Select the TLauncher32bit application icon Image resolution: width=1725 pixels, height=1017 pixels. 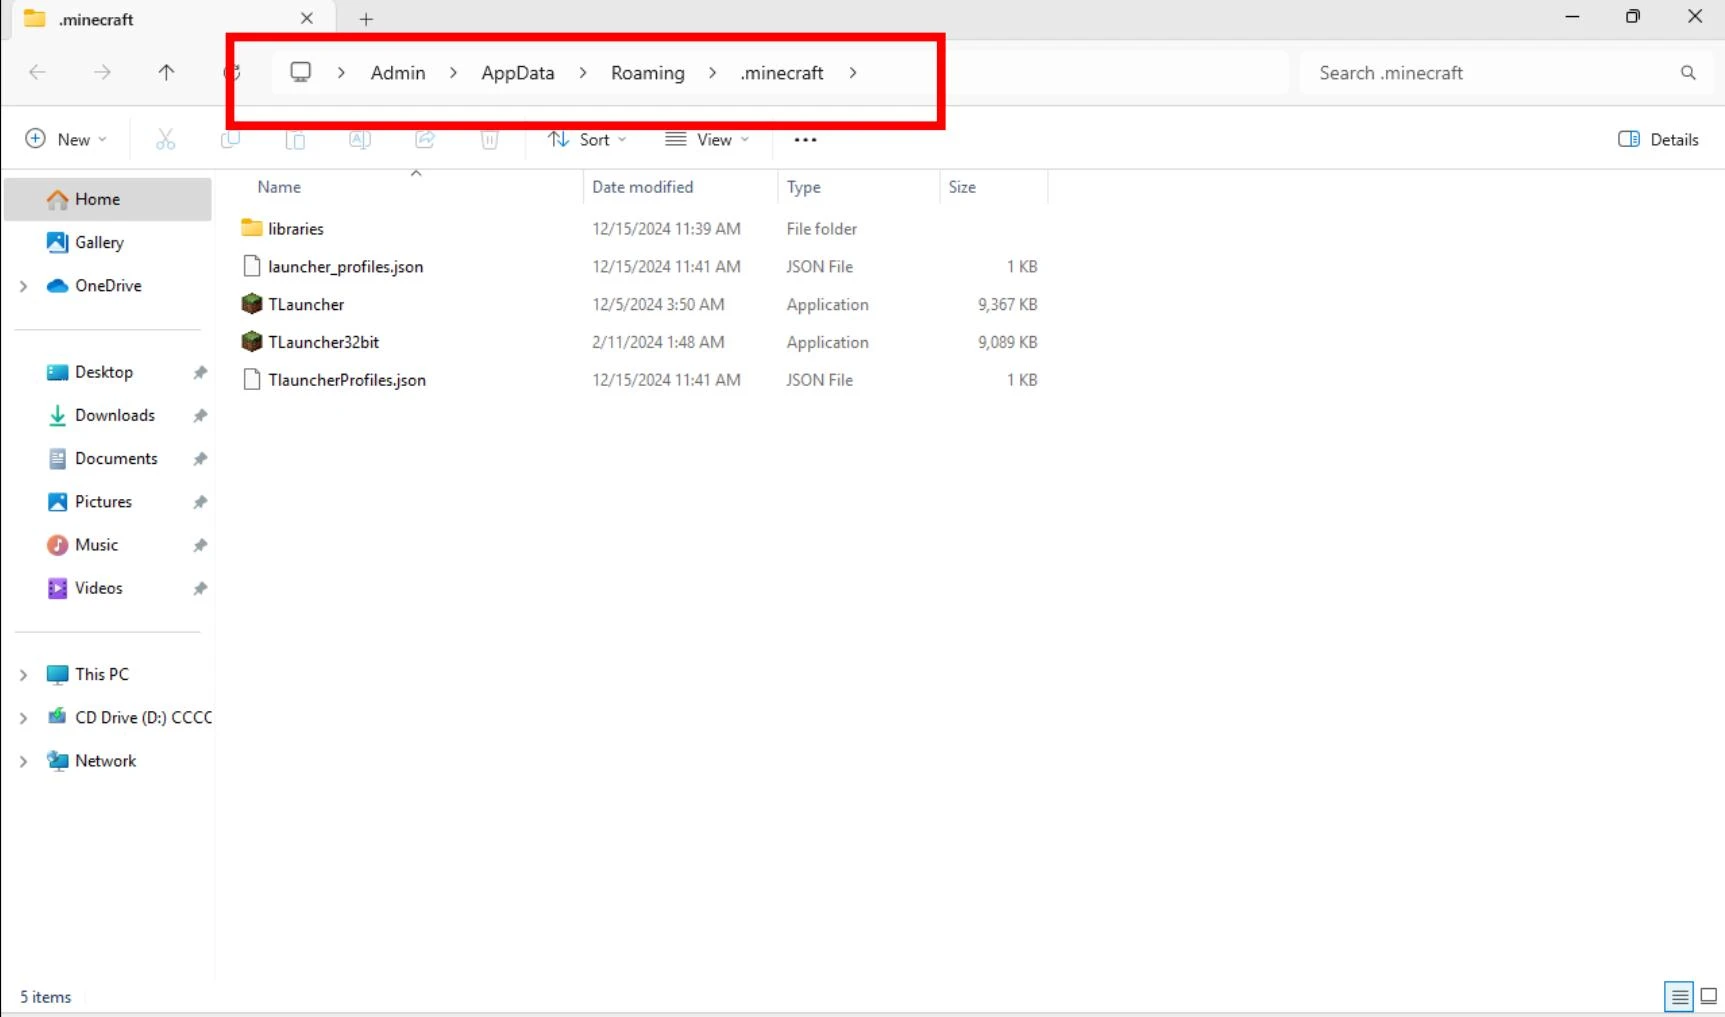tap(252, 342)
